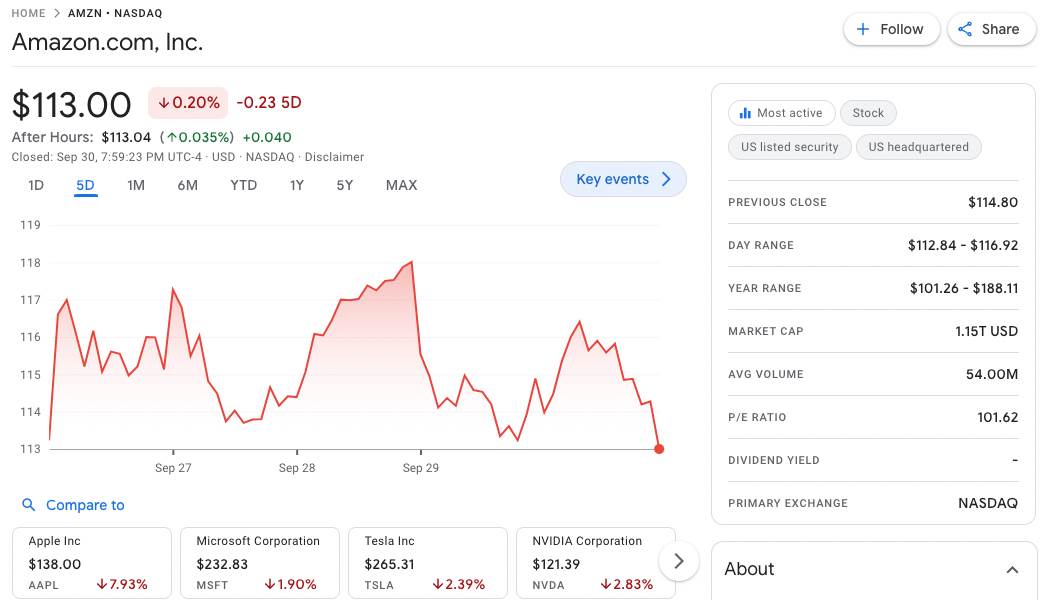Click the red down arrow beside 0.20%
This screenshot has height=600, width=1044.
tap(163, 103)
